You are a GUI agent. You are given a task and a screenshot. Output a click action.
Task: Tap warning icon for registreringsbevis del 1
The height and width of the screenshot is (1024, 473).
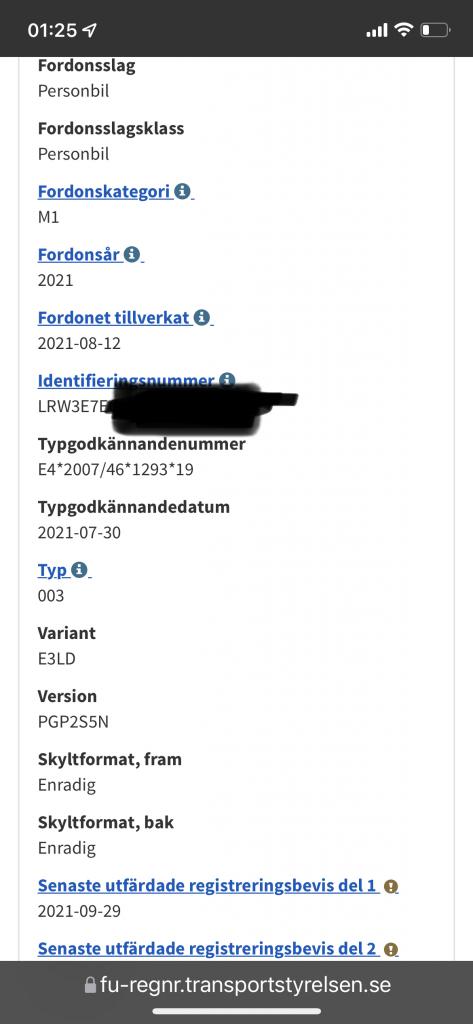[x=391, y=887]
